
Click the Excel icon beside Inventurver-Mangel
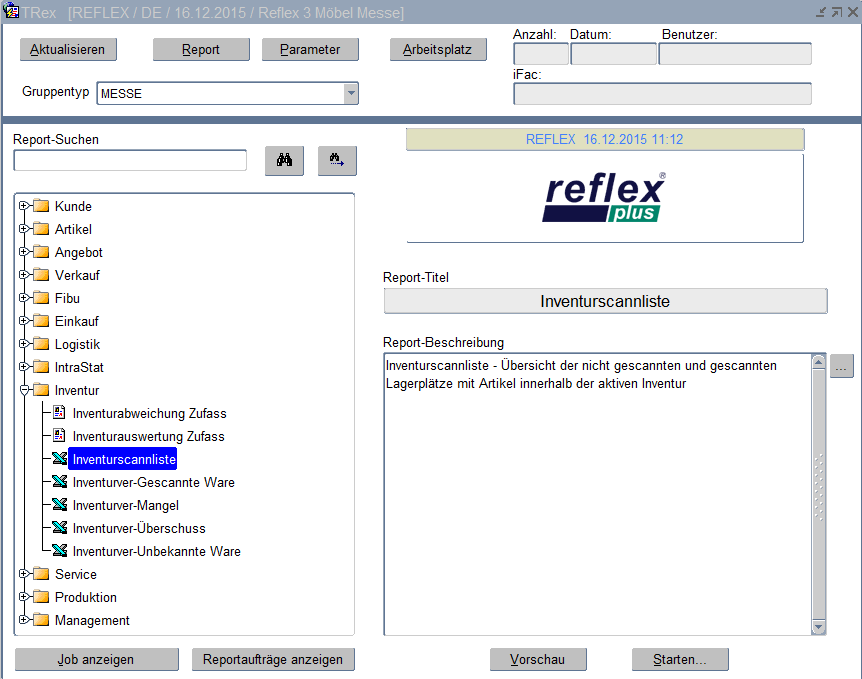point(60,505)
